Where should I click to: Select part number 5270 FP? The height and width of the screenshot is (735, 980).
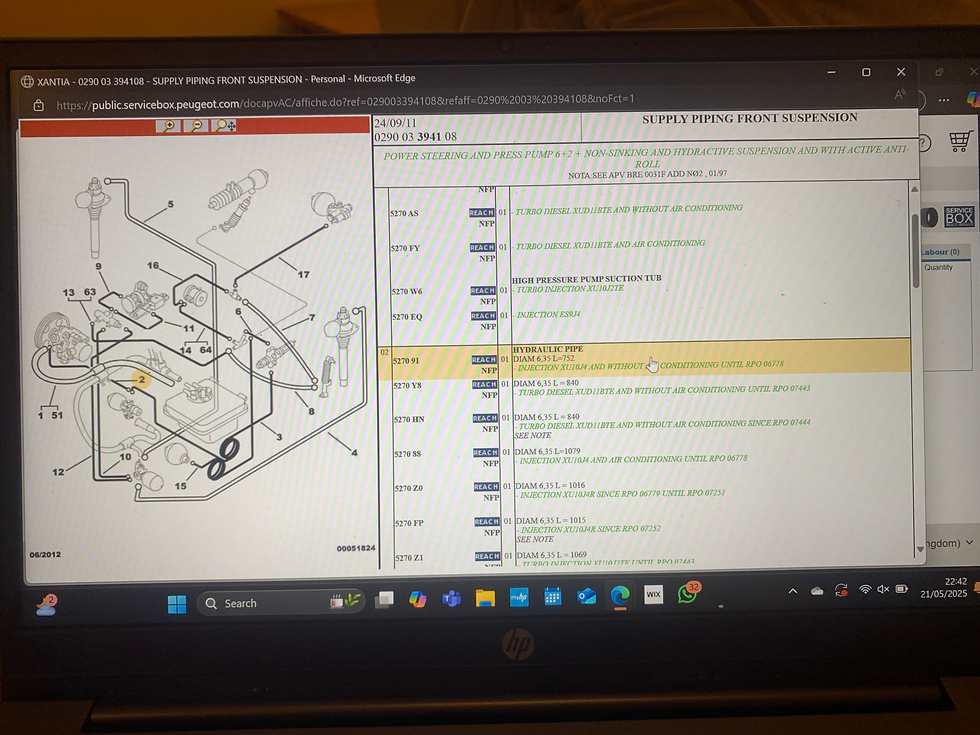click(409, 523)
